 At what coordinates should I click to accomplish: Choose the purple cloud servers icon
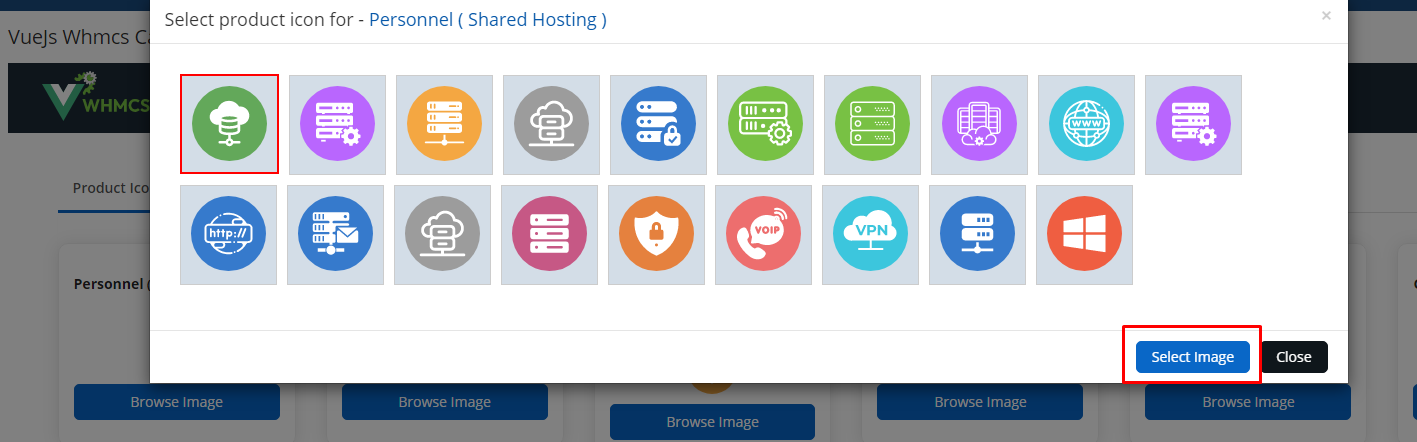(x=980, y=125)
